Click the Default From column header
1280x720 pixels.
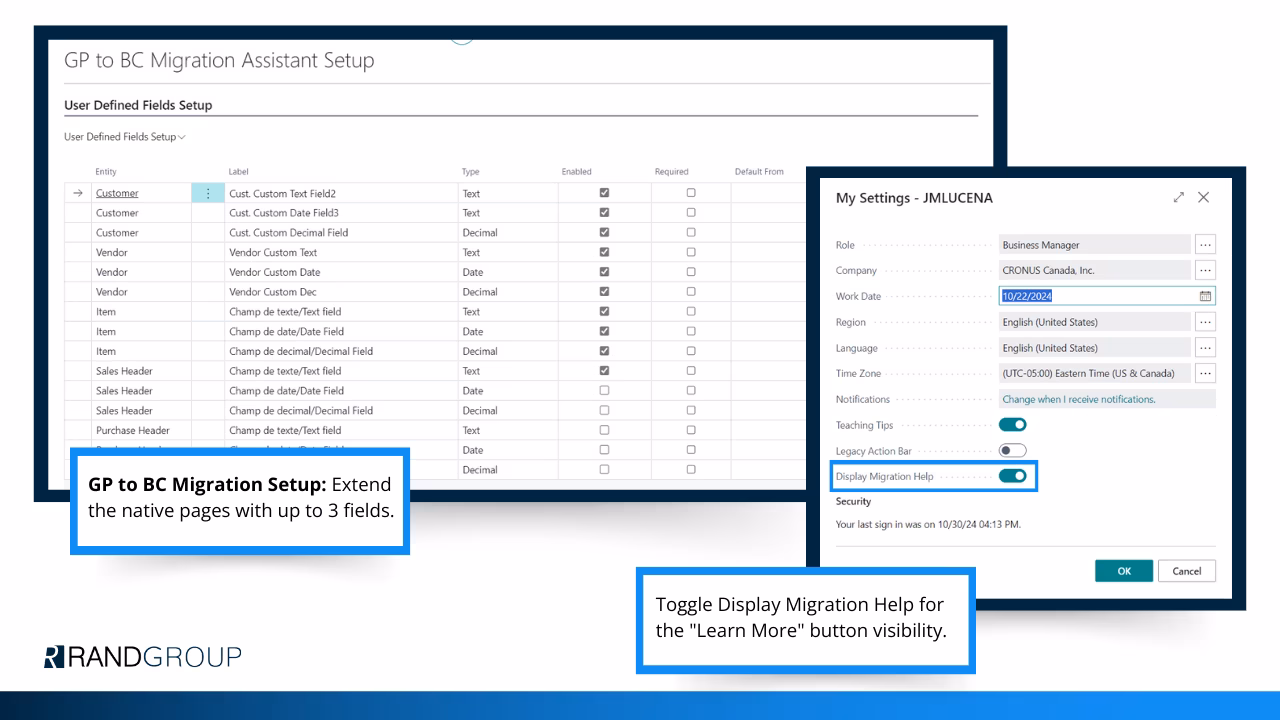[x=760, y=172]
